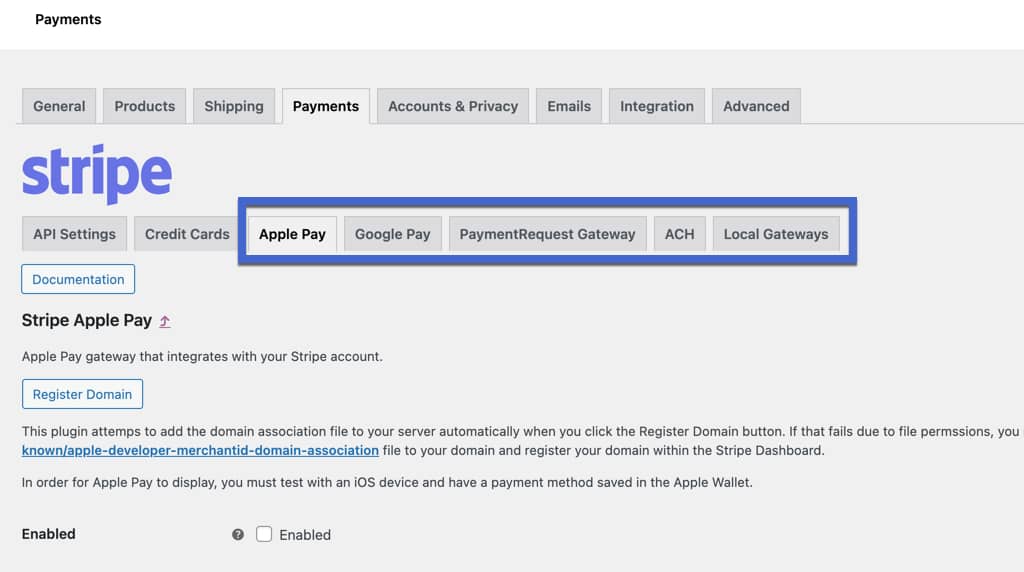Switch to Google Pay section

[x=392, y=234]
